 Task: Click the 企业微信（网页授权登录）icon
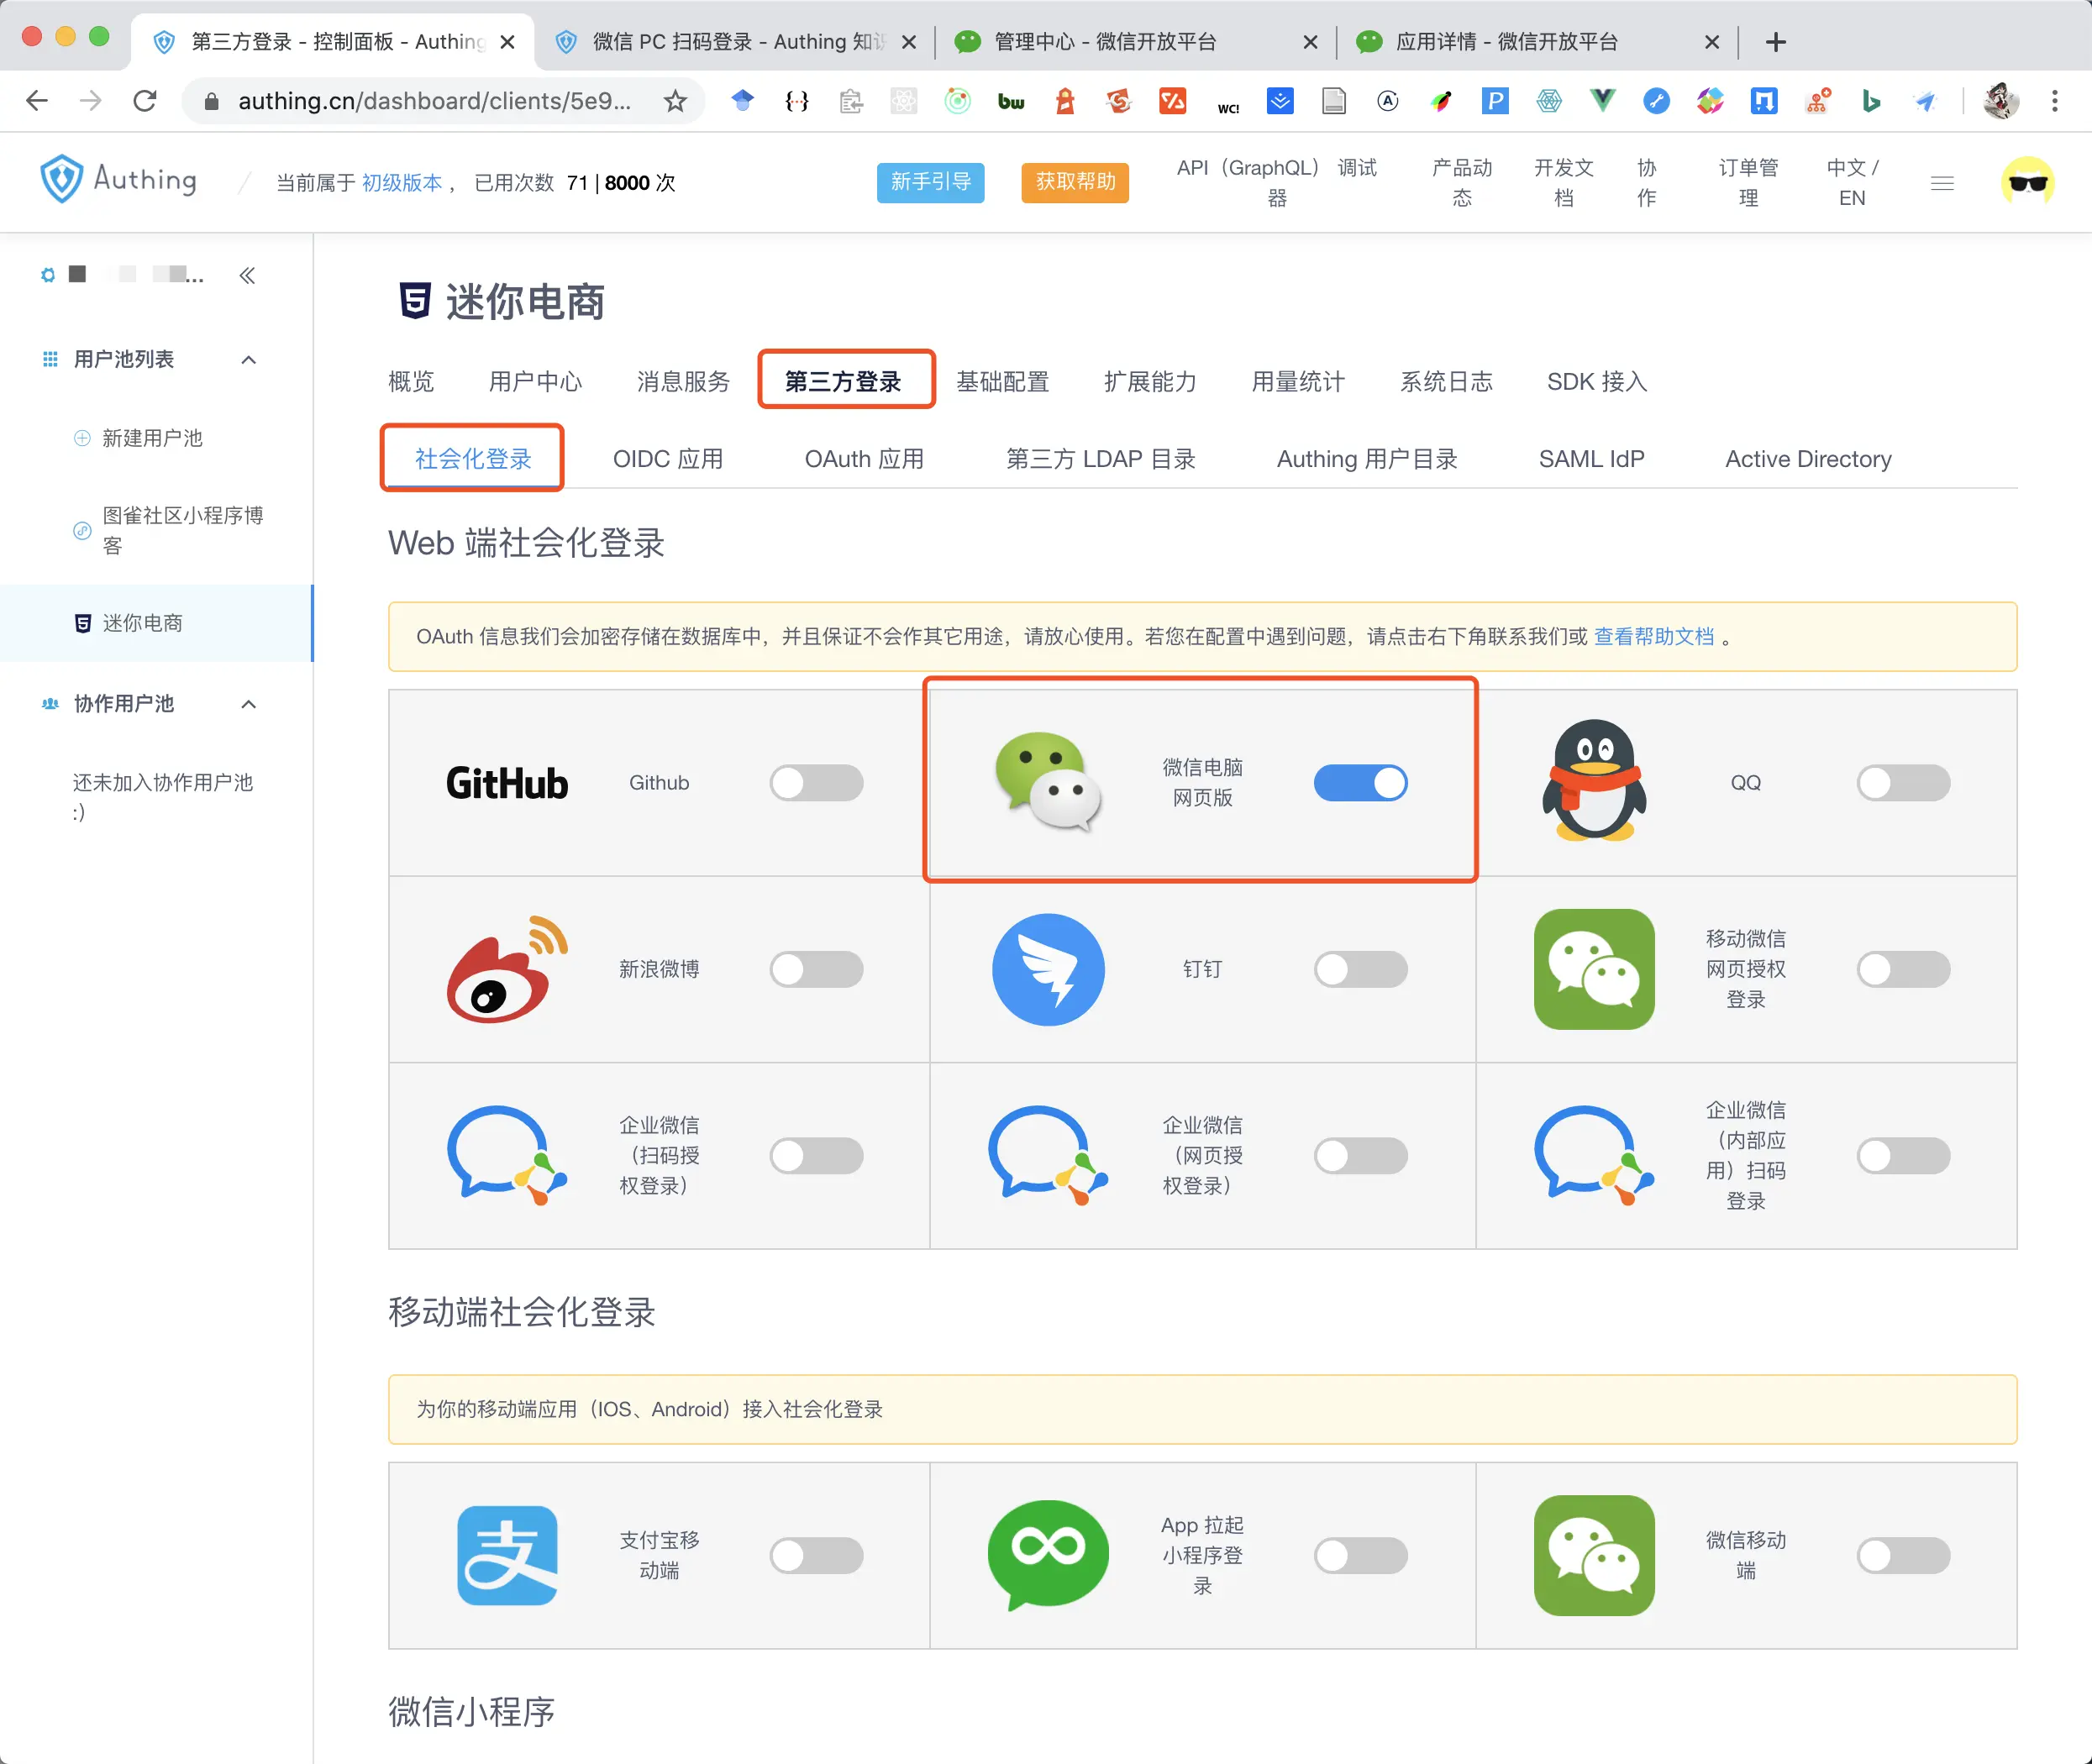tap(1048, 1155)
